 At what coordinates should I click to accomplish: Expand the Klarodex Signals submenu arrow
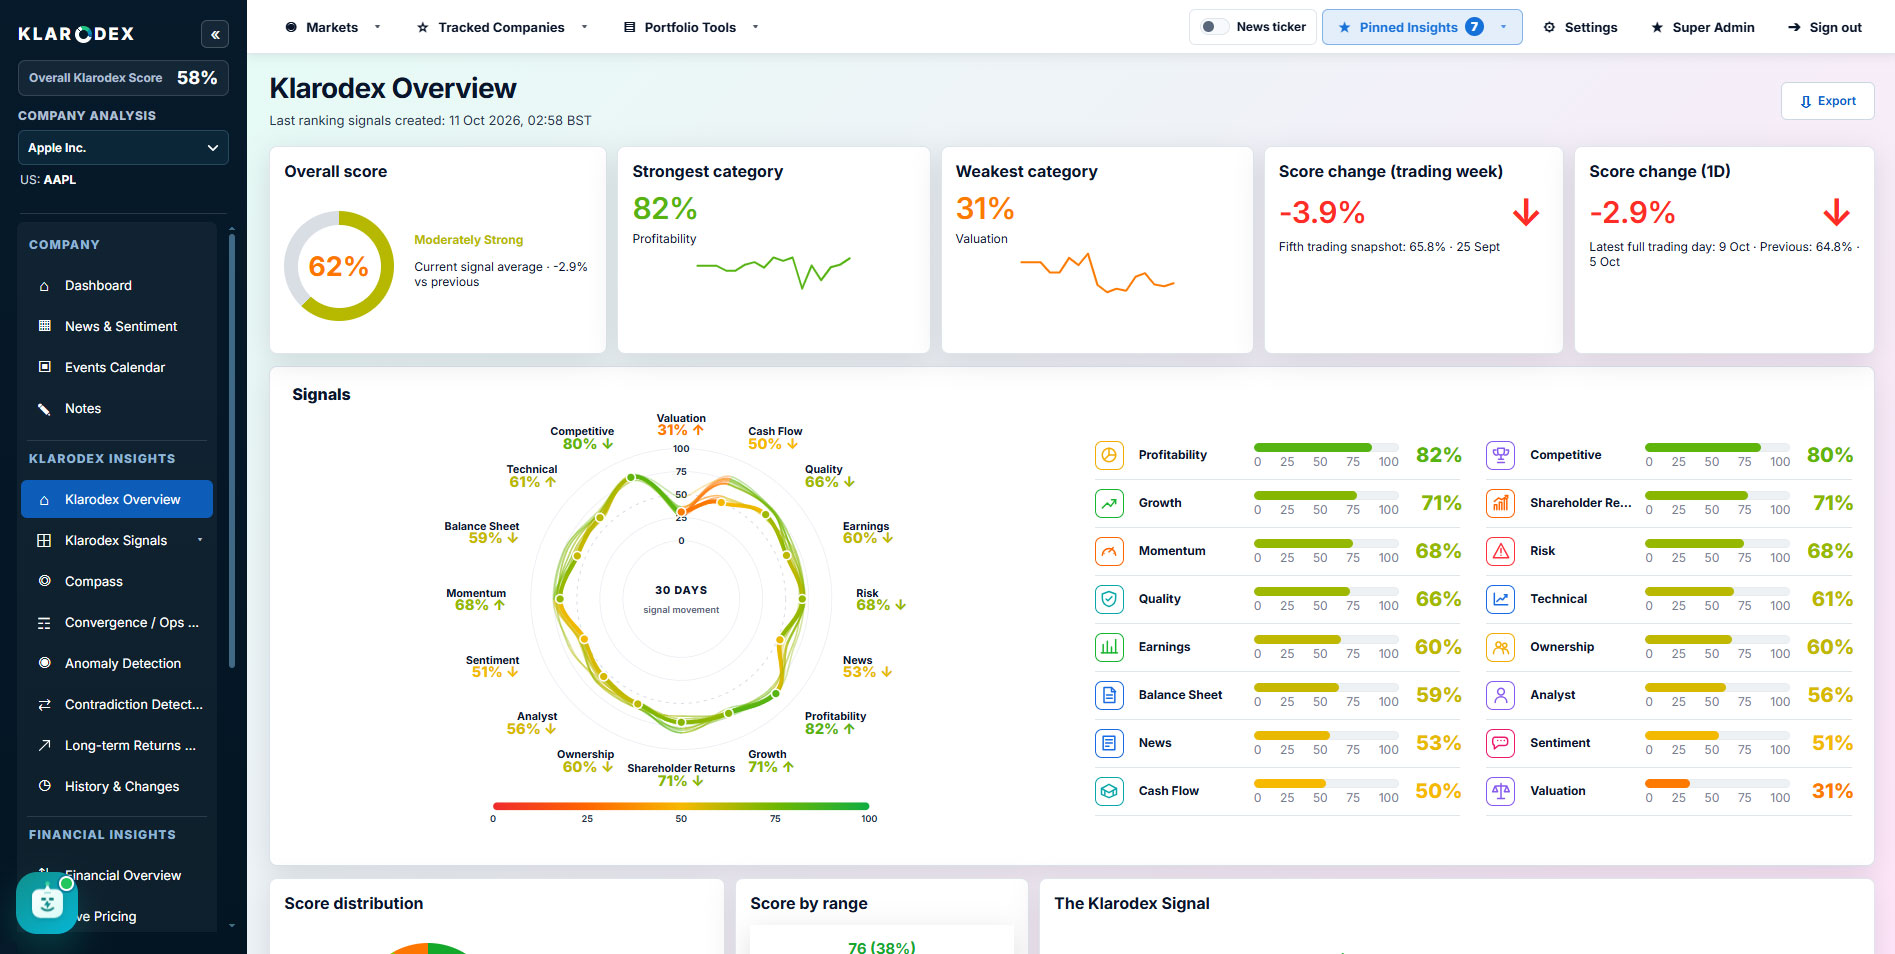200,540
